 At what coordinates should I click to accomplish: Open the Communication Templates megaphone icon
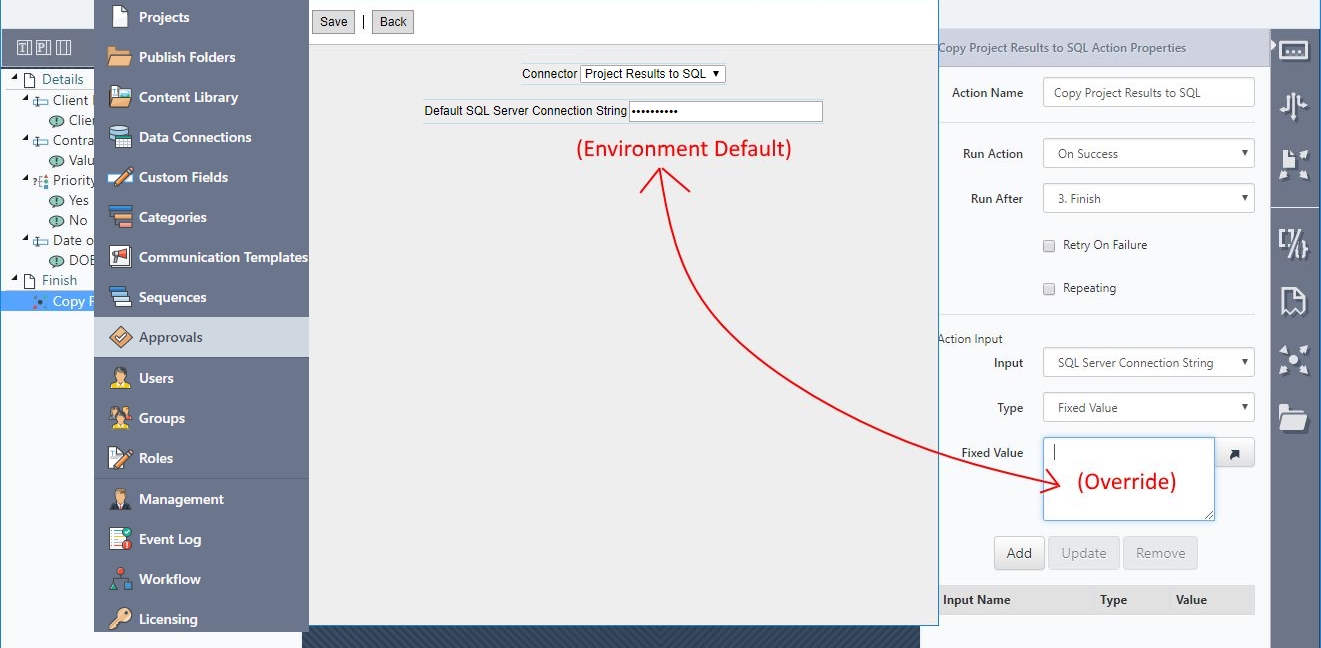[x=120, y=257]
